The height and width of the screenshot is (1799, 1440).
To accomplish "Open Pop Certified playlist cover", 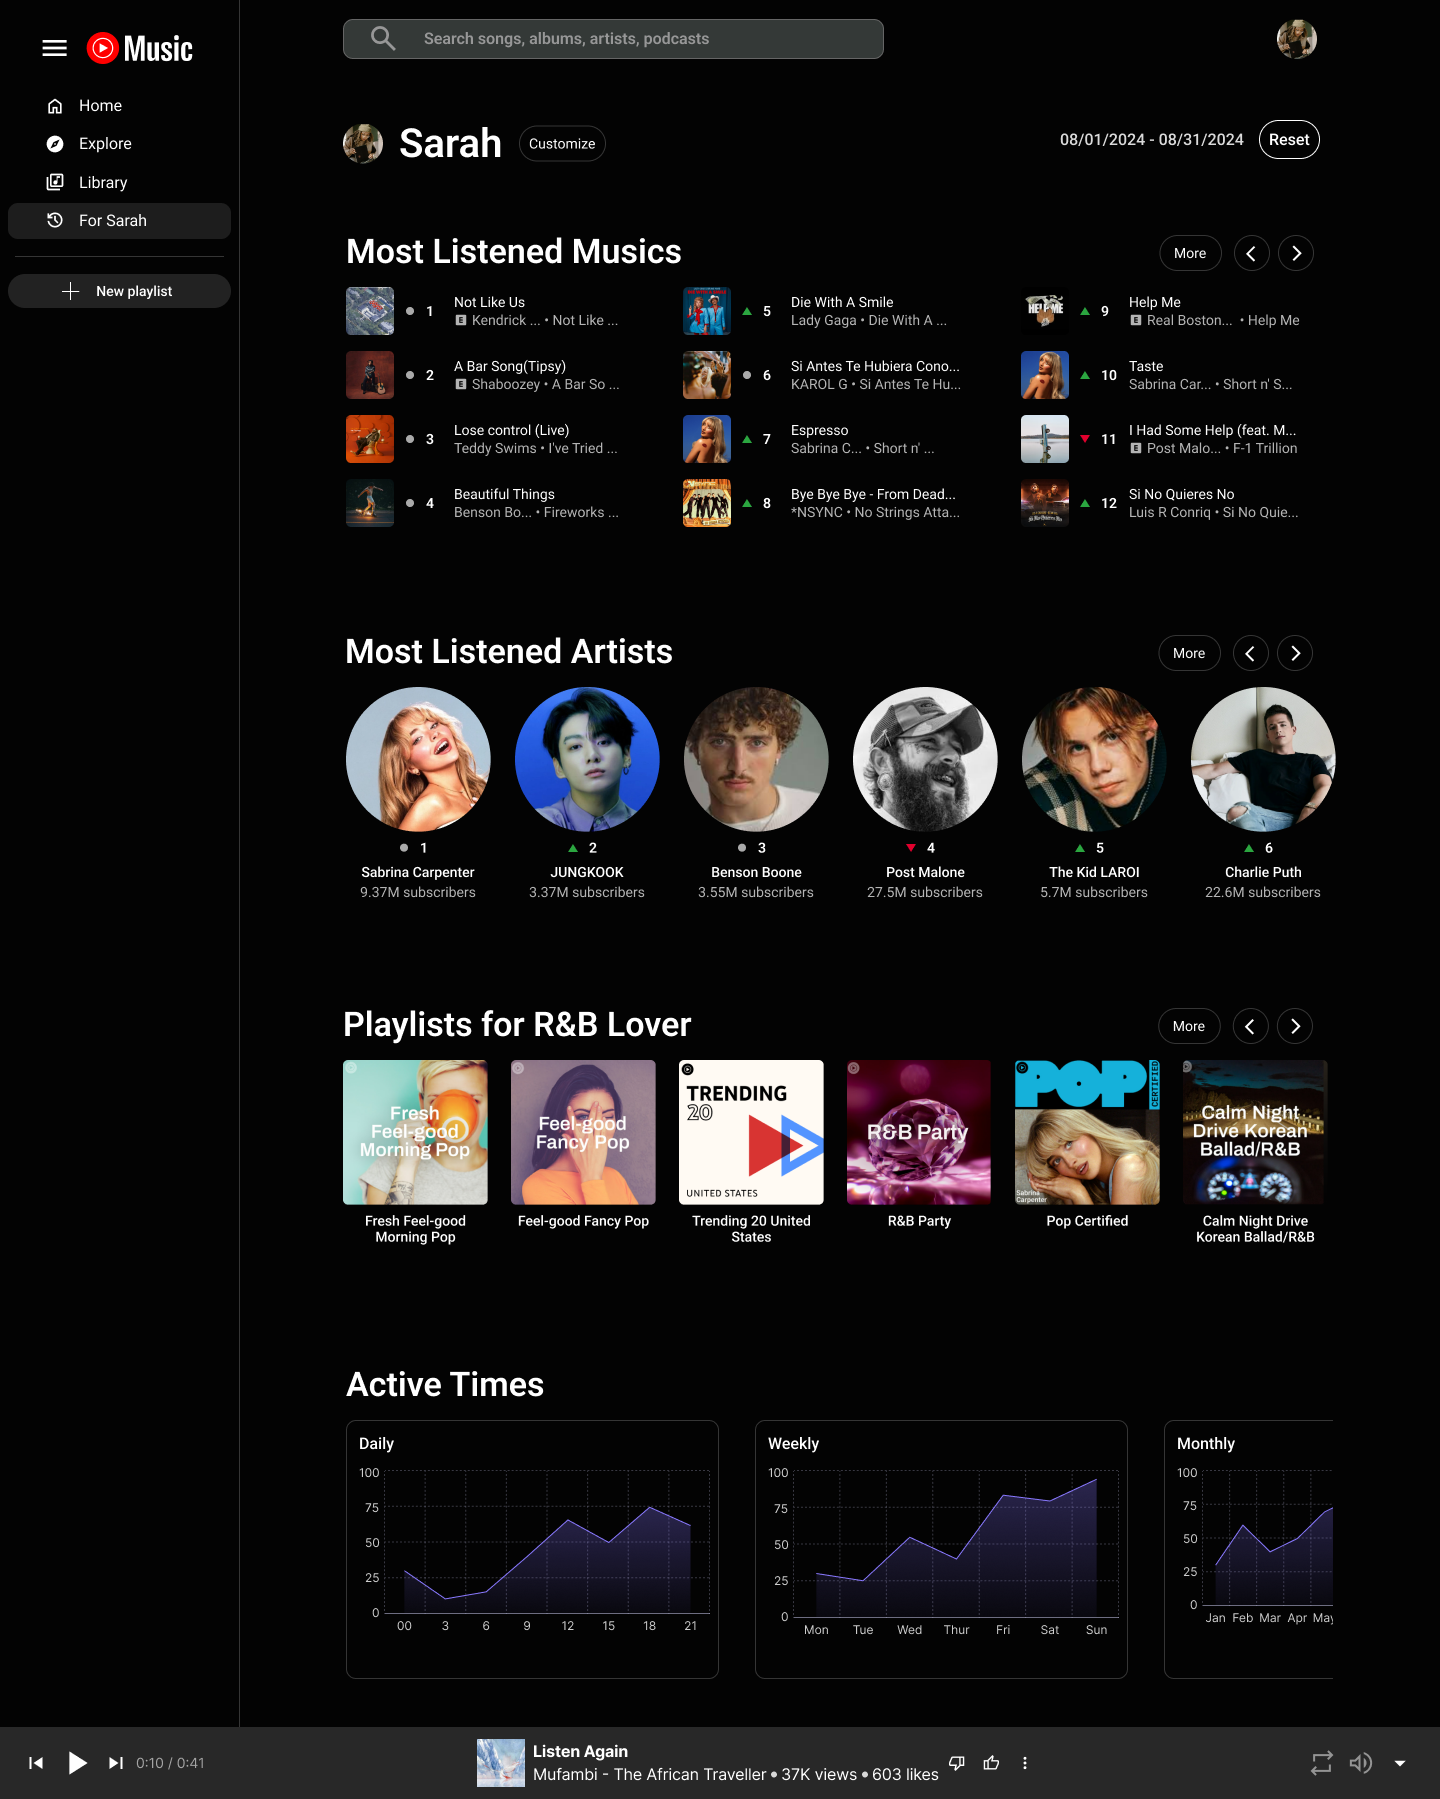I will (1087, 1132).
